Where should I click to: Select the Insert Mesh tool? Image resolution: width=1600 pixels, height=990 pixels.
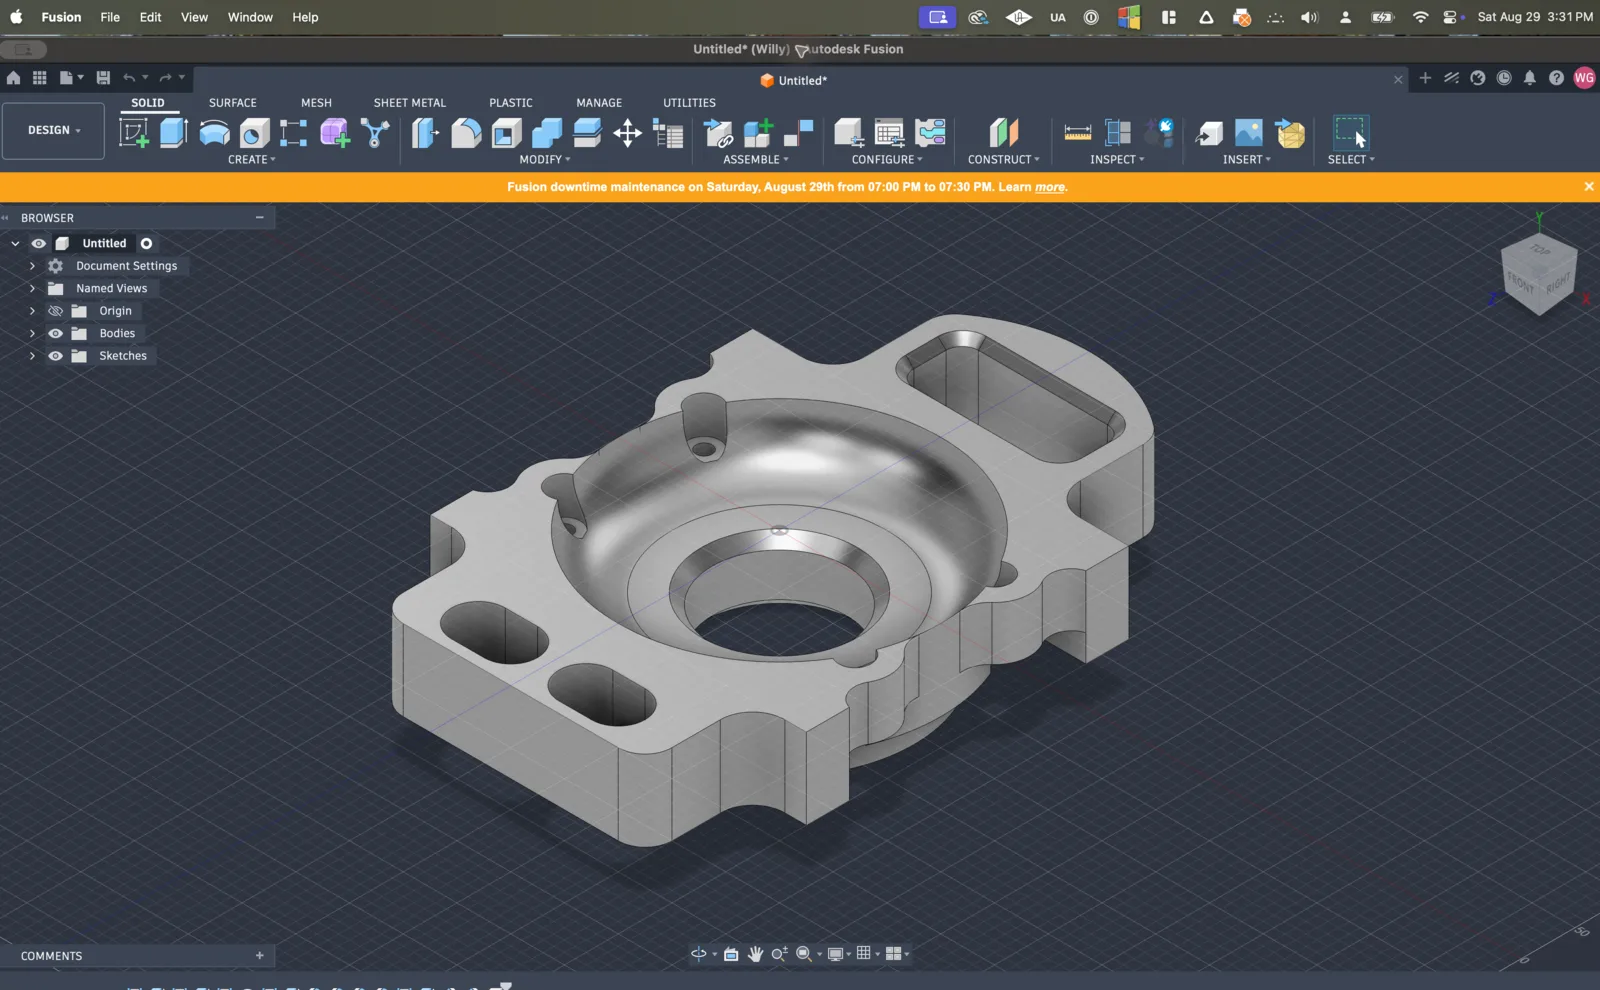click(1290, 132)
